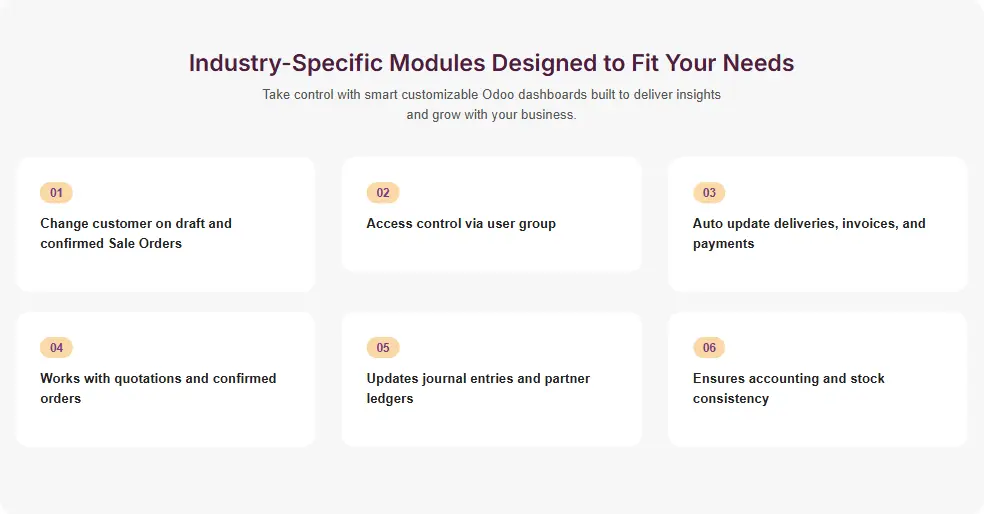Screen dimensions: 984x514
Task: Click the 01 number badge
Action: [56, 193]
